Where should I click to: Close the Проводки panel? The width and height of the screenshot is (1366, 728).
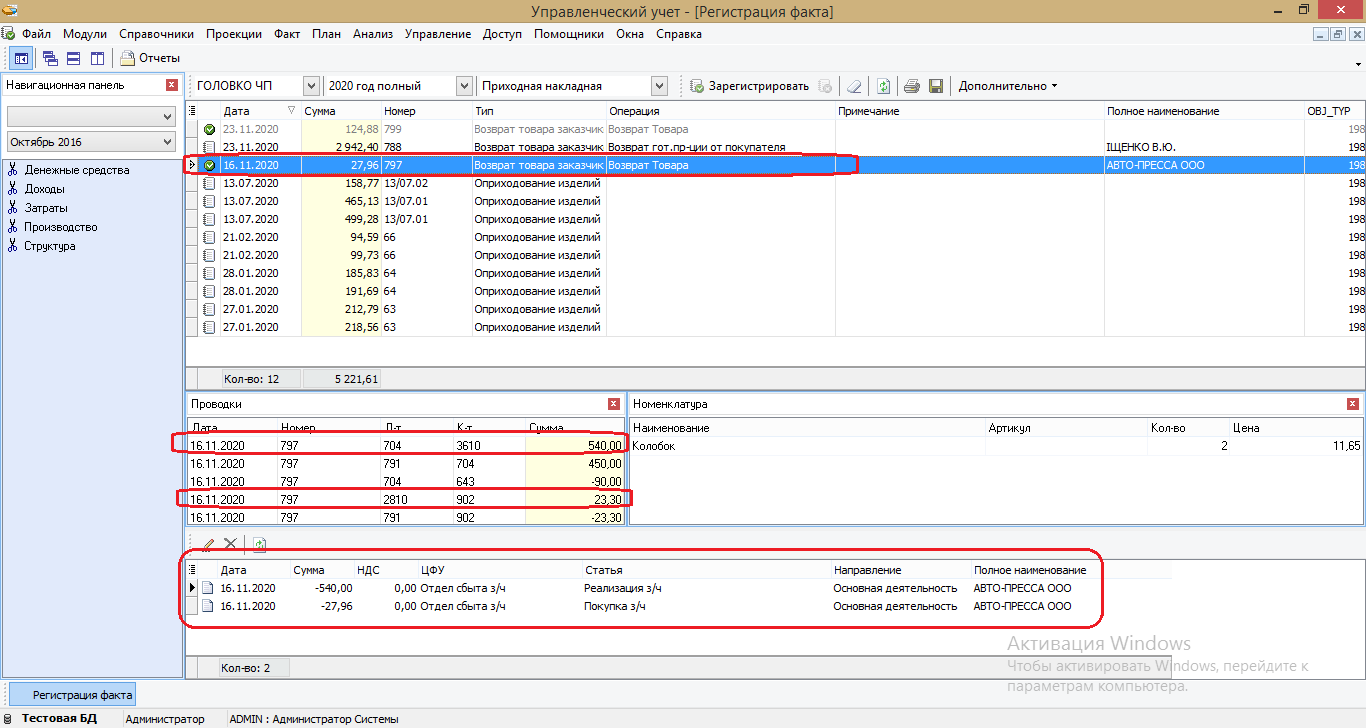(x=614, y=404)
